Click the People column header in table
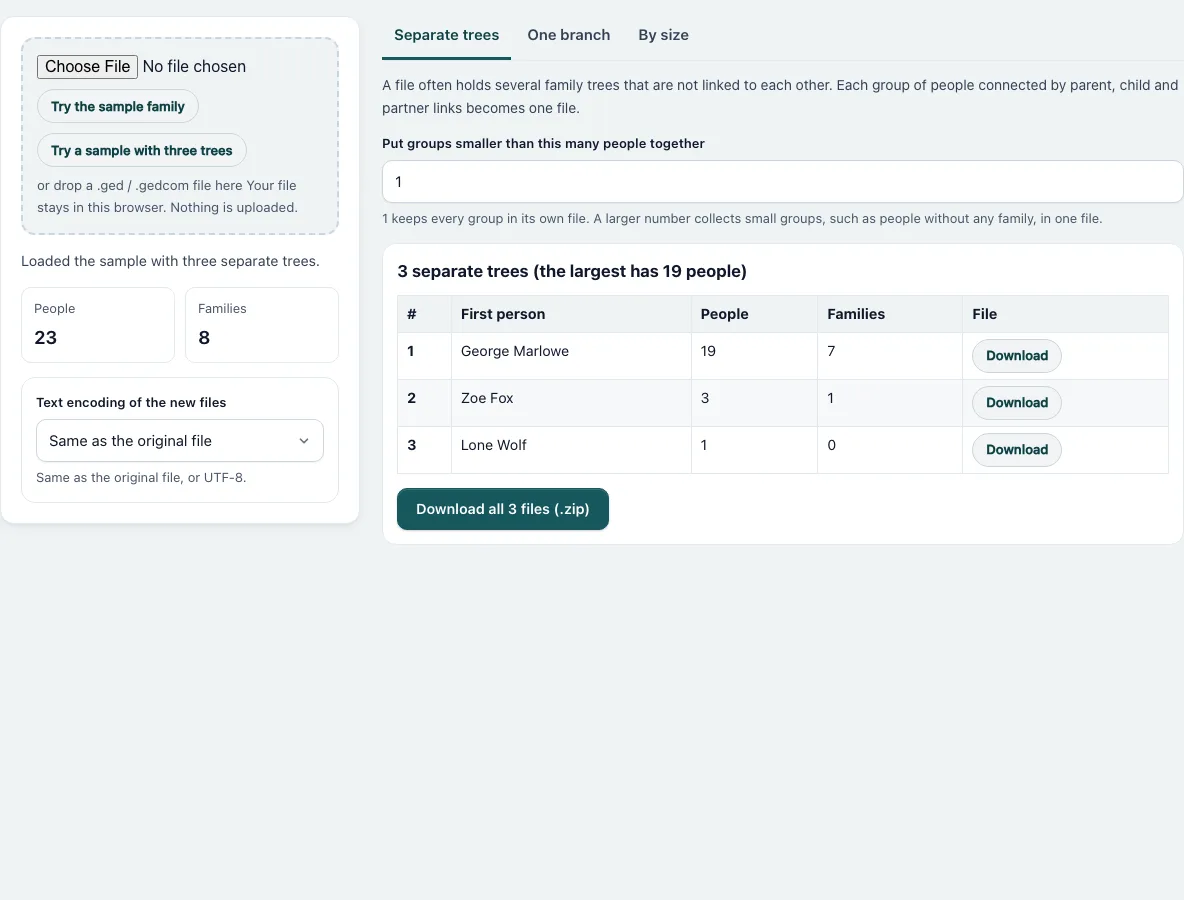 [x=754, y=314]
